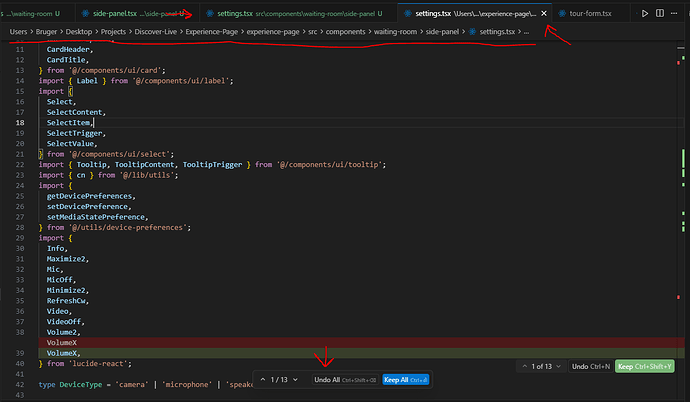Go to next change in 1 / 13 bar
The image size is (690, 402).
(x=295, y=380)
